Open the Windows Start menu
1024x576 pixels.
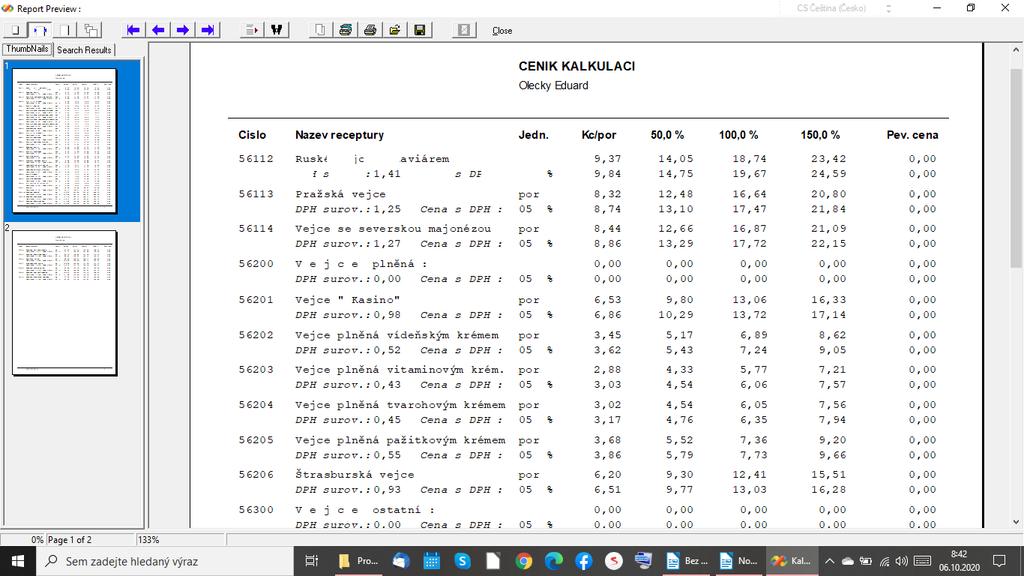[18, 561]
